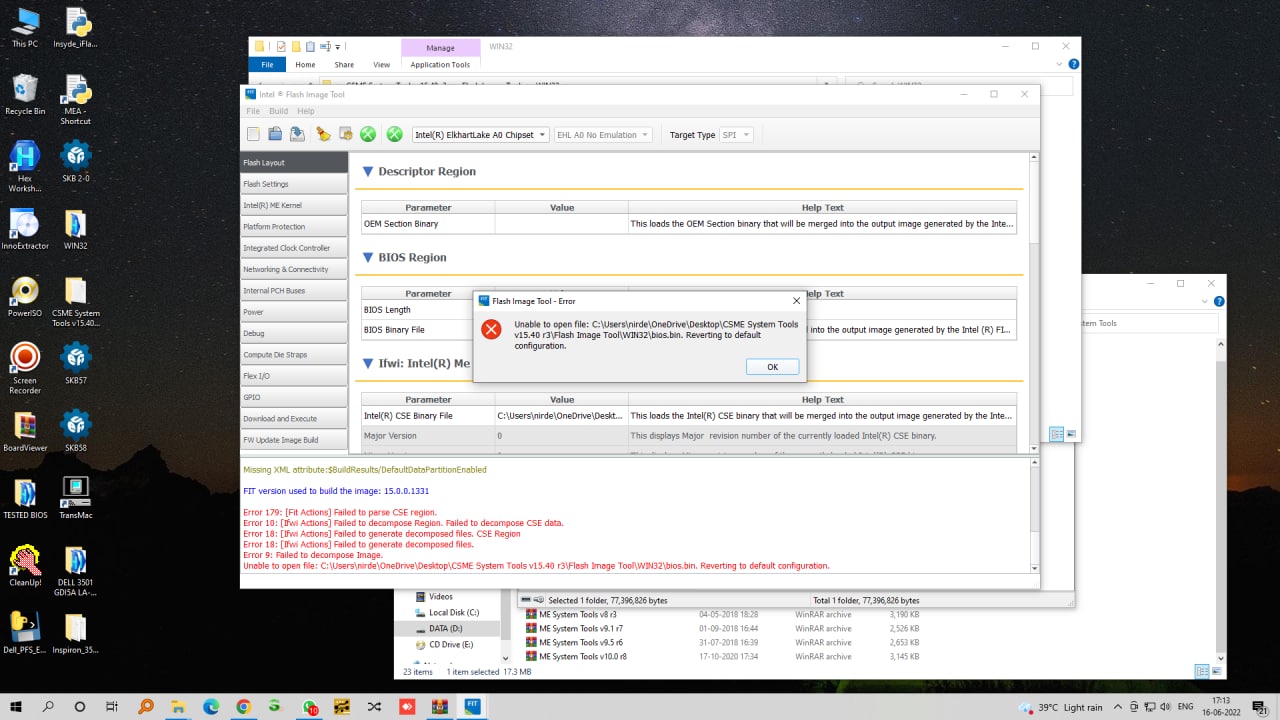Select the TESTED BIOS desktop icon
The height and width of the screenshot is (720, 1280).
25,498
